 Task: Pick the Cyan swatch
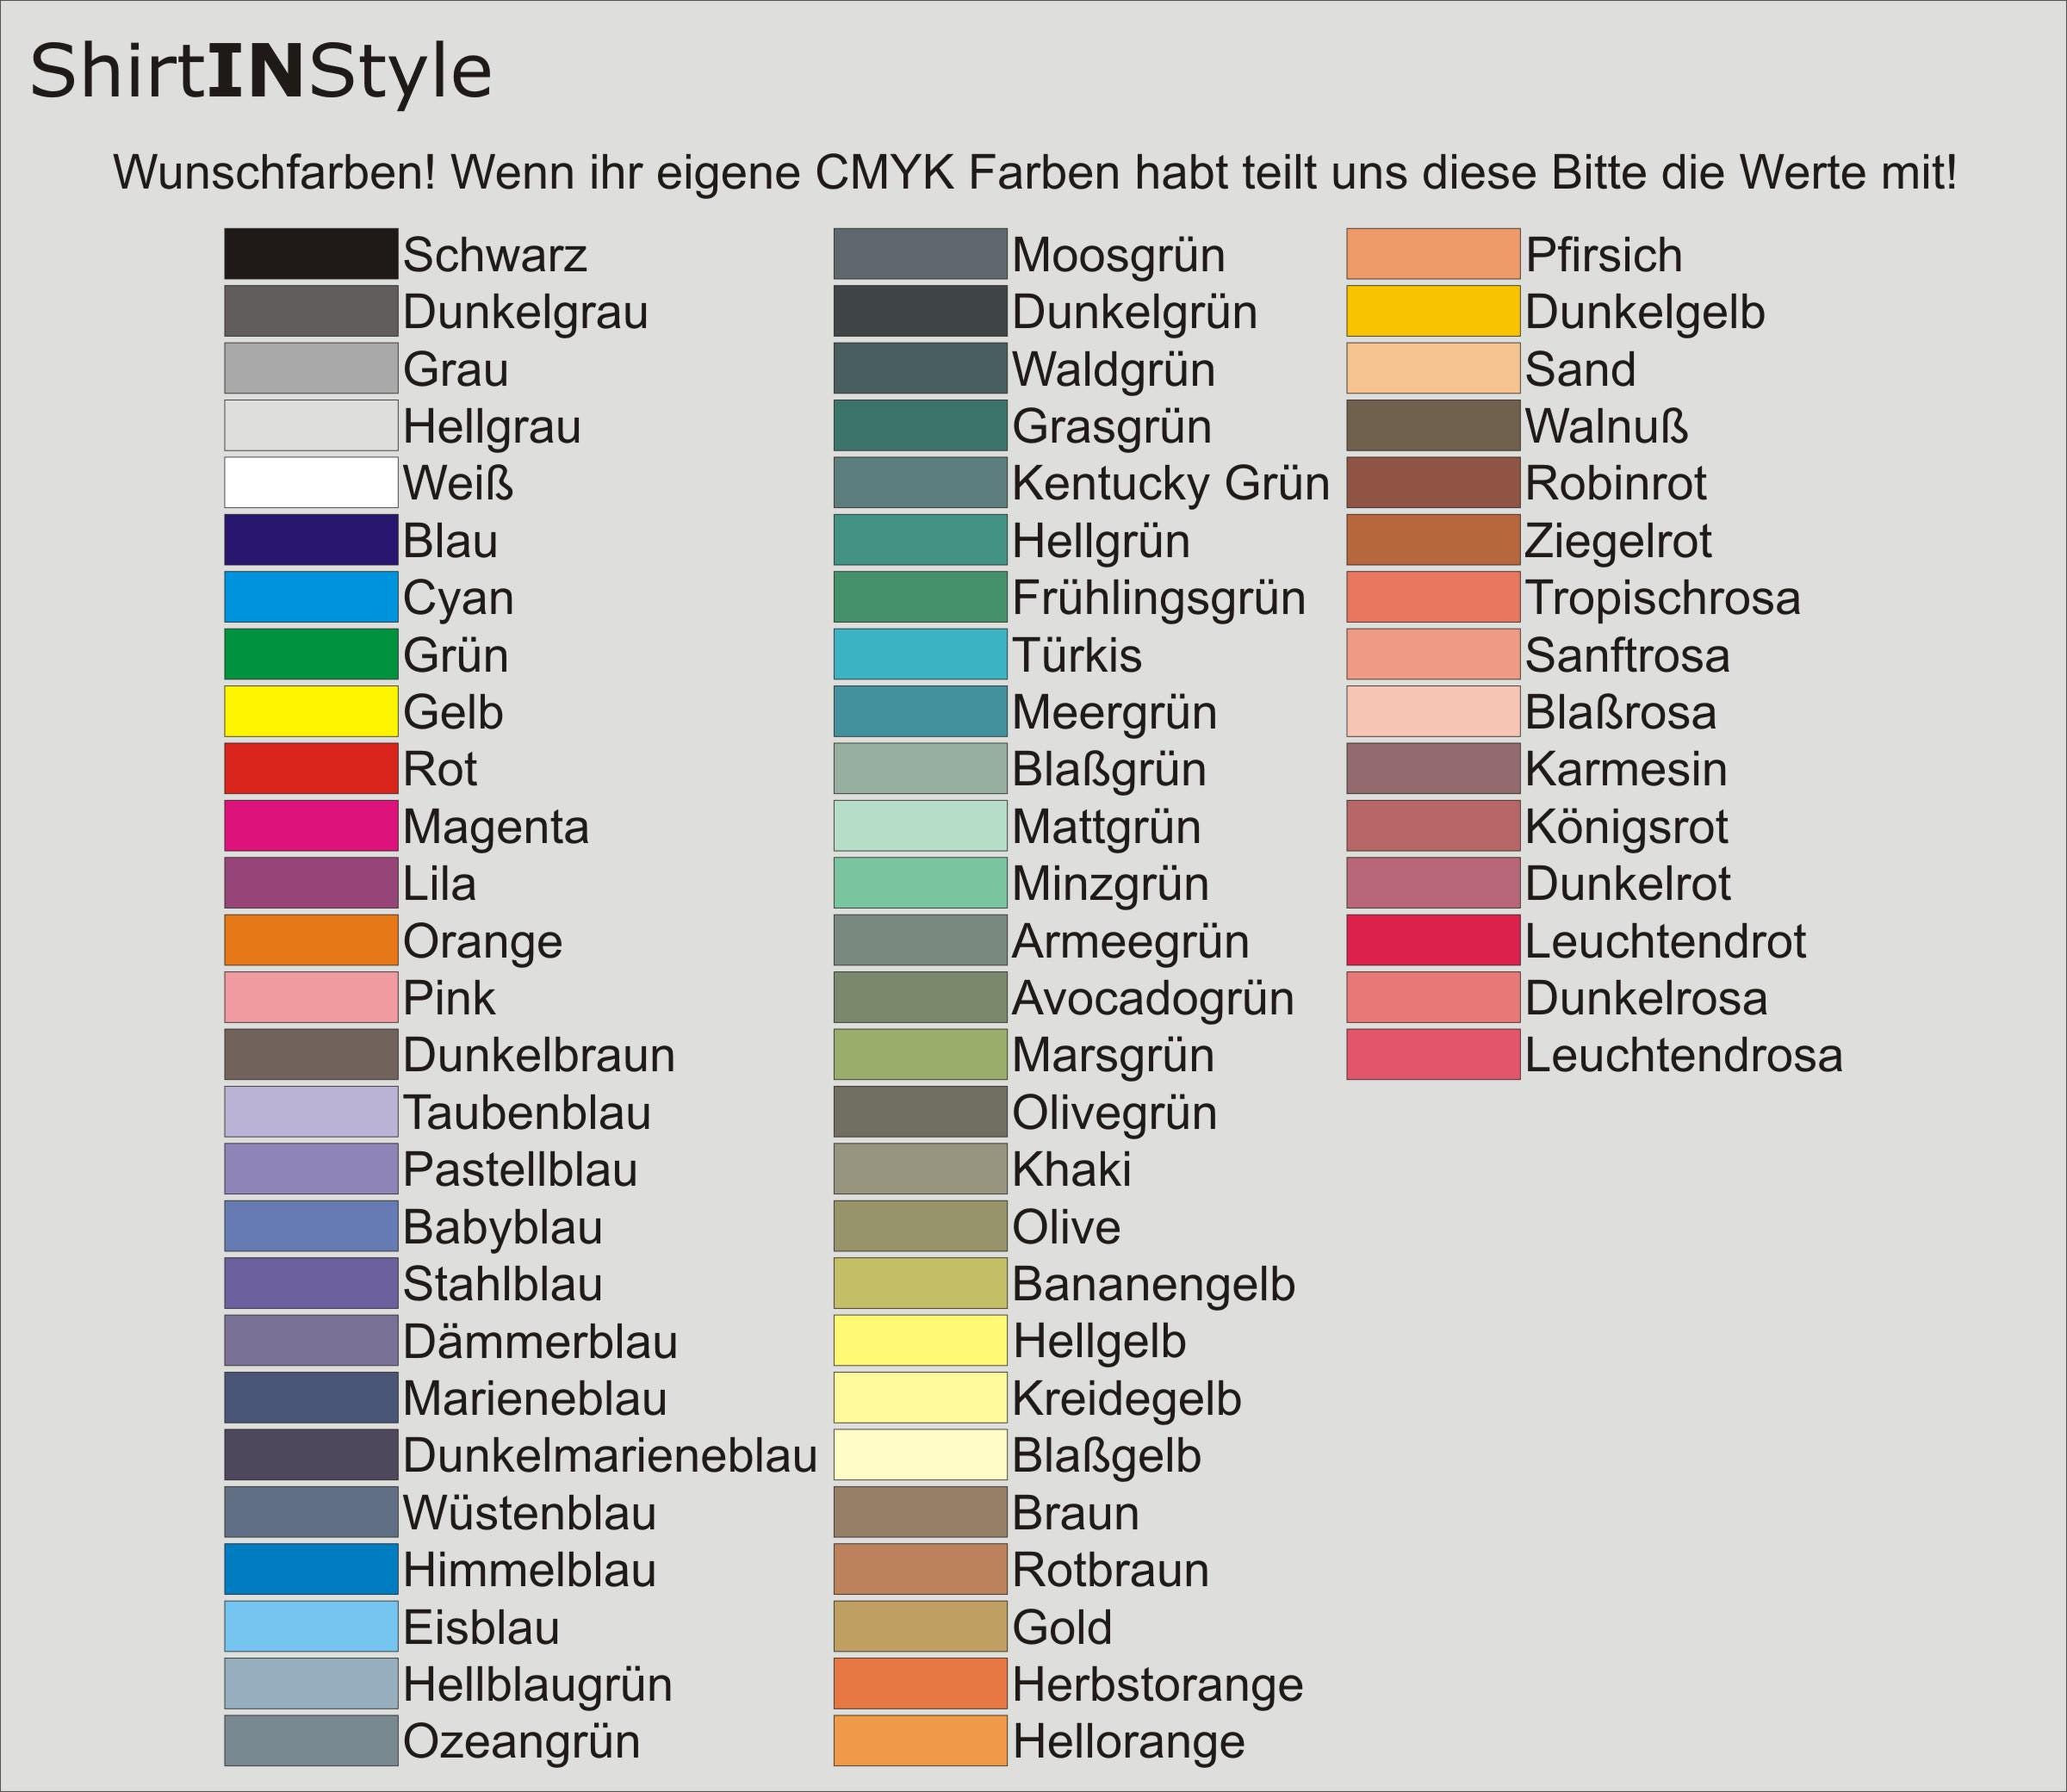(311, 597)
